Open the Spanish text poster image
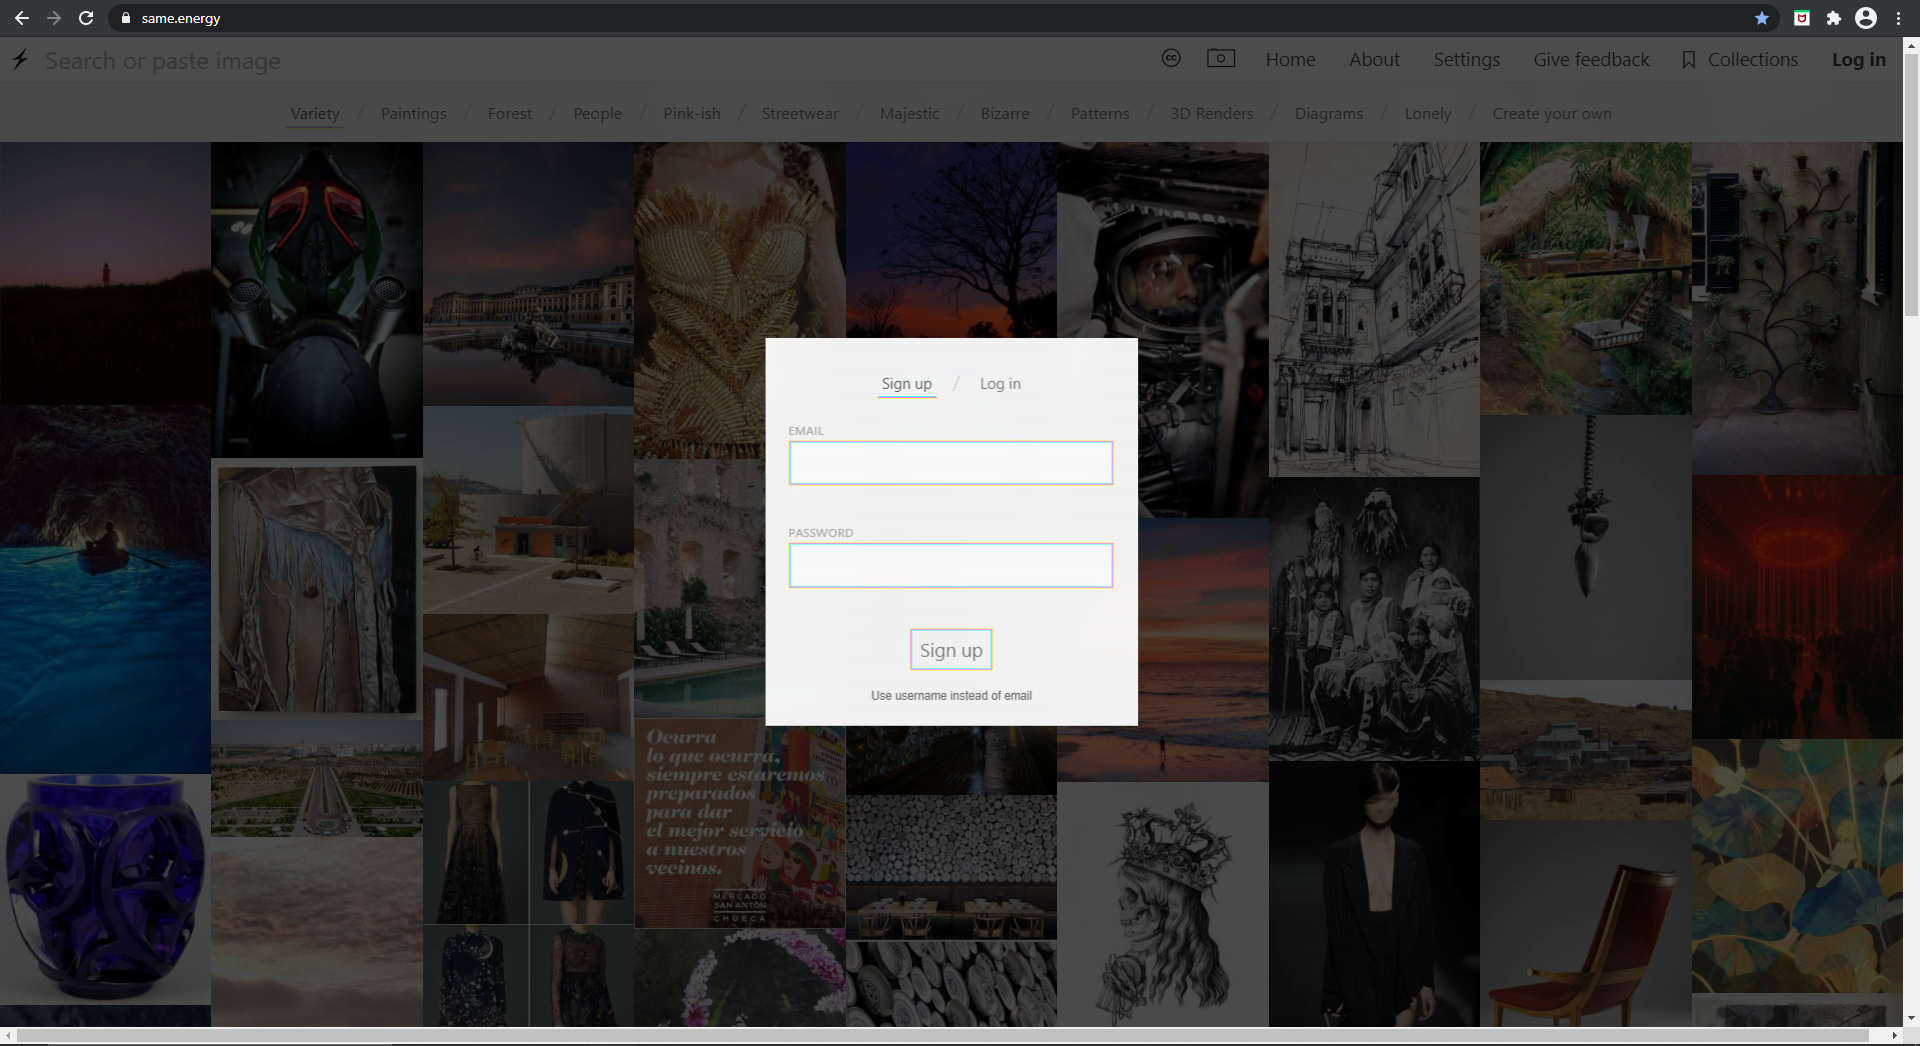The width and height of the screenshot is (1920, 1046). click(x=740, y=823)
